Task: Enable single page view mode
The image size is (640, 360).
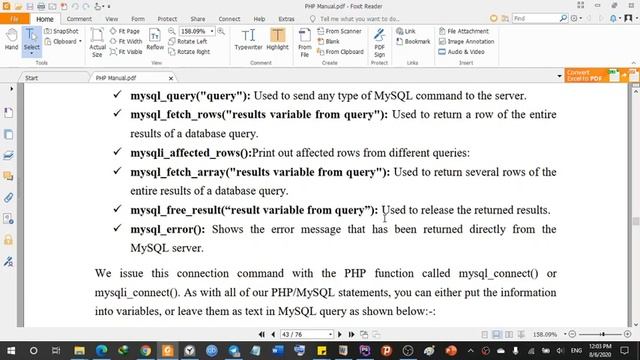Action: click(484, 334)
